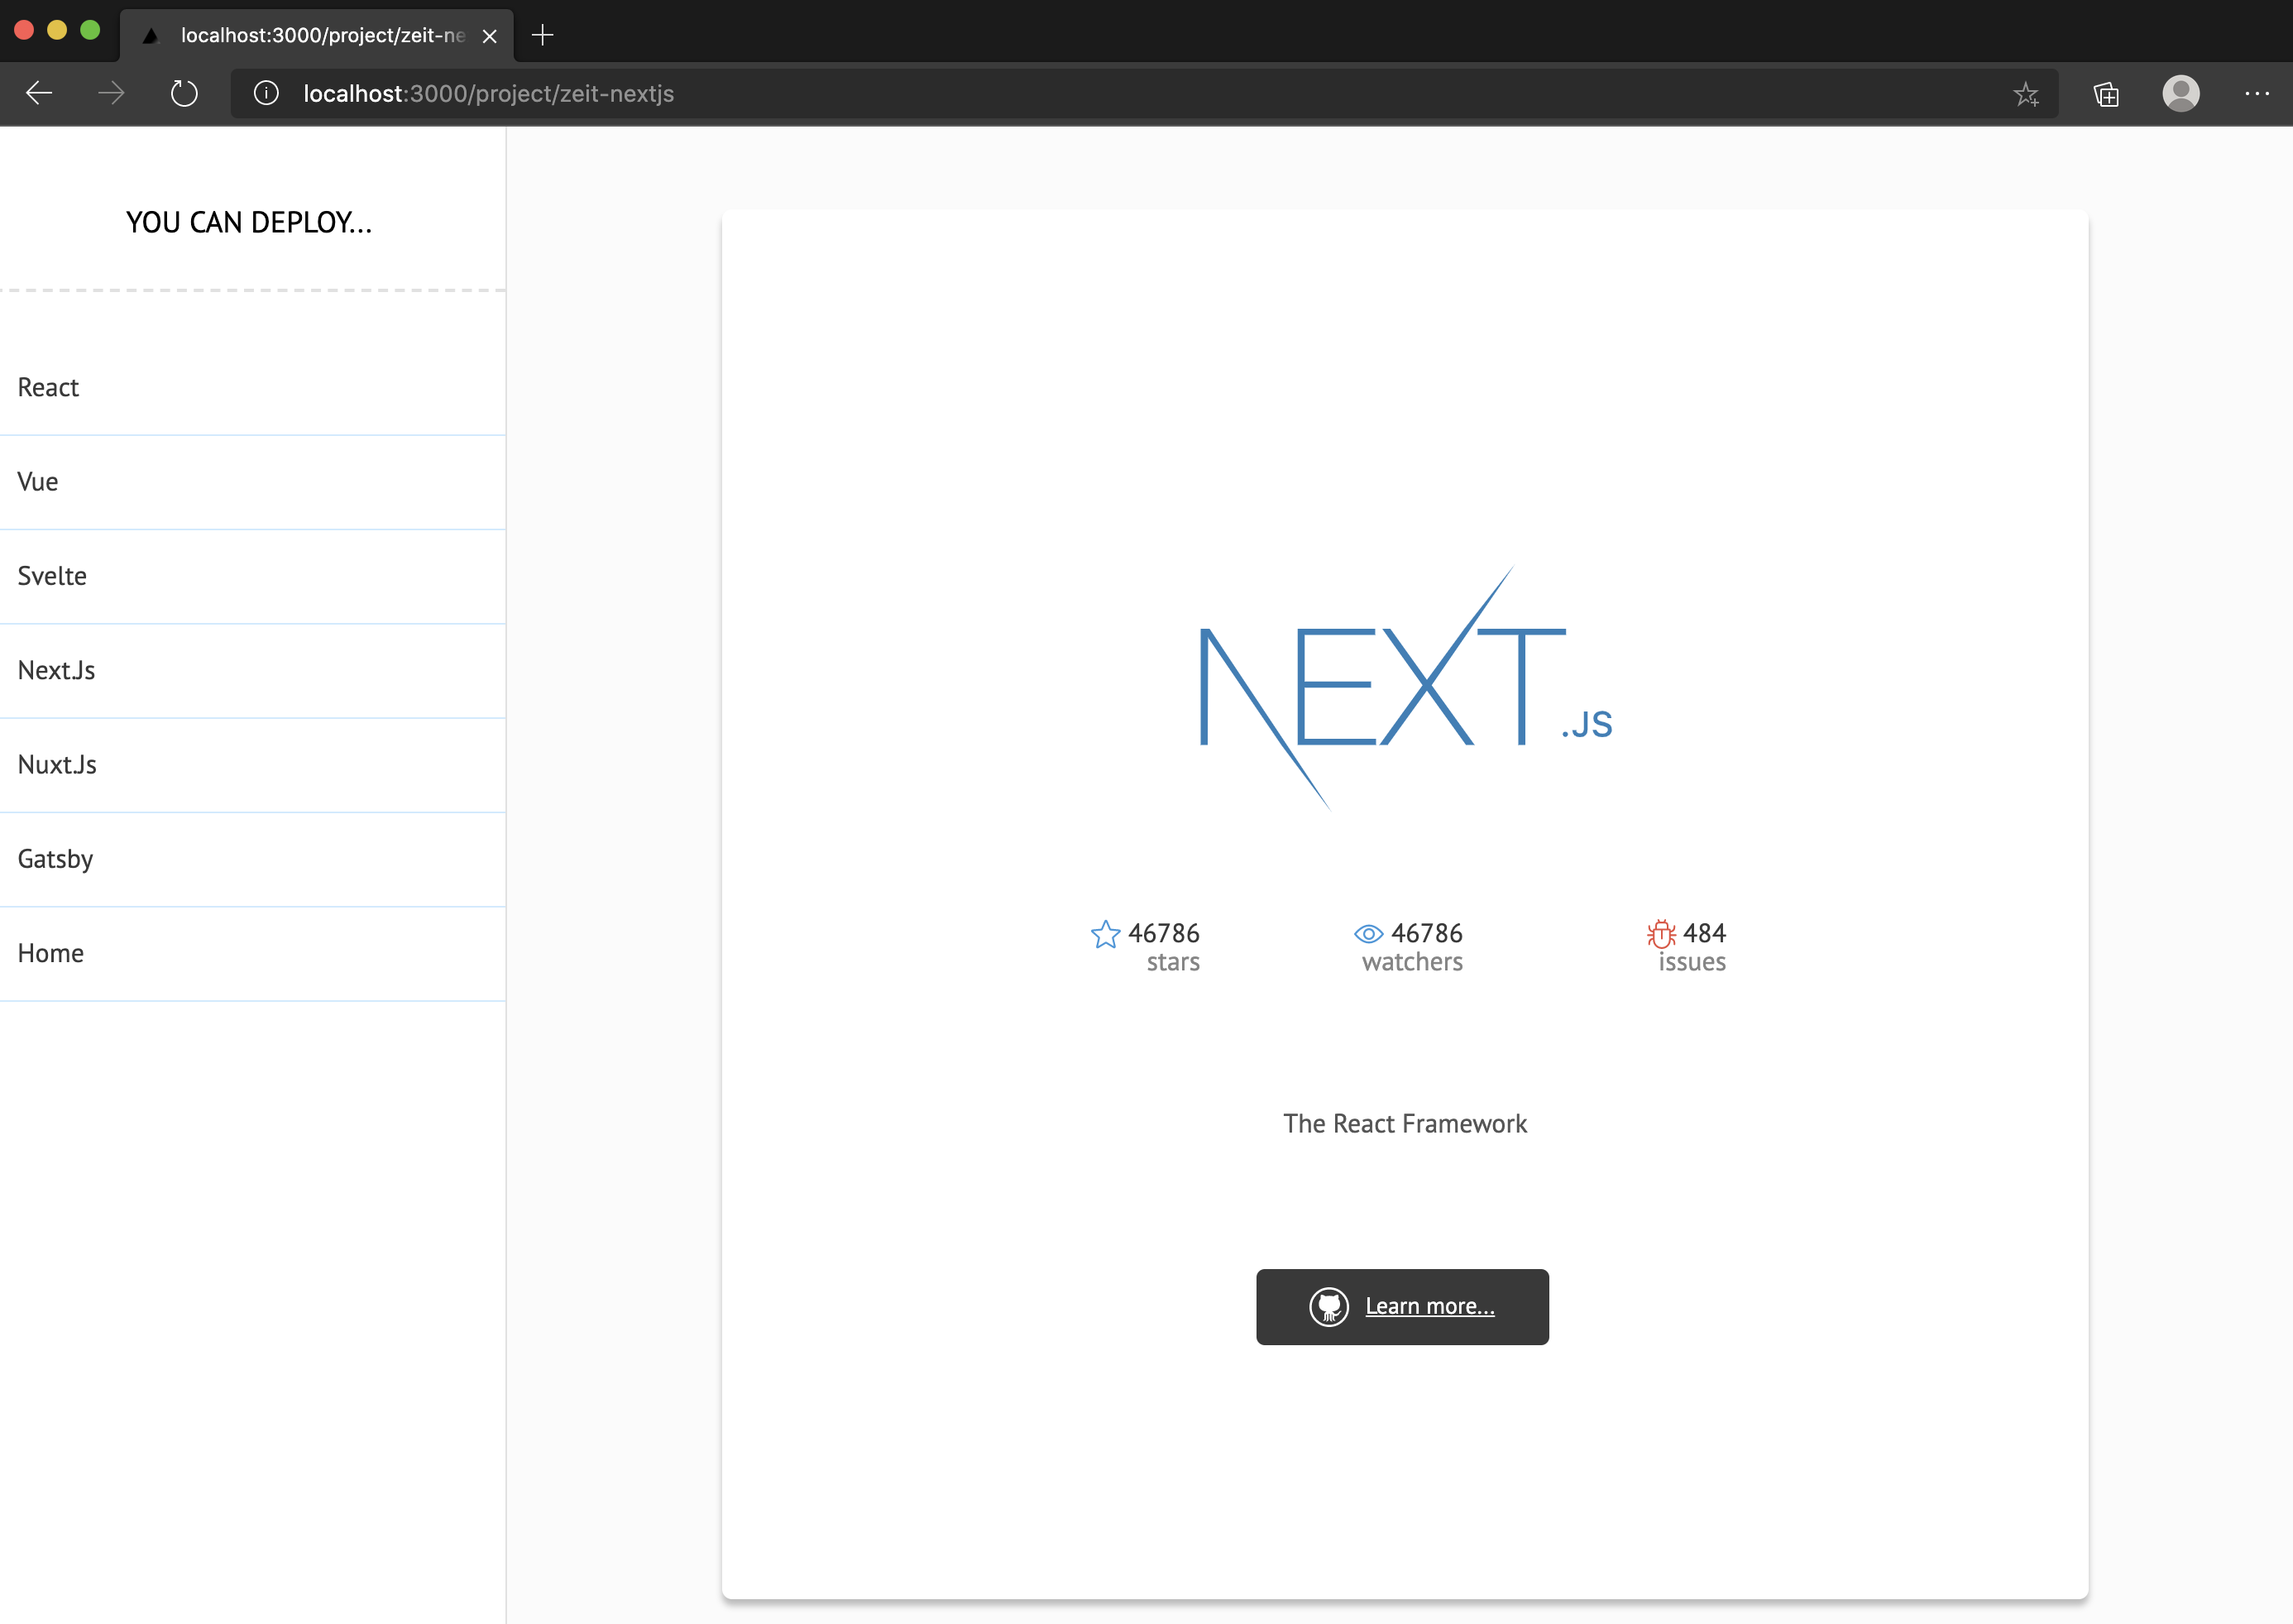Click the bug icon showing 484 issues
This screenshot has height=1624, width=2293.
click(1660, 933)
